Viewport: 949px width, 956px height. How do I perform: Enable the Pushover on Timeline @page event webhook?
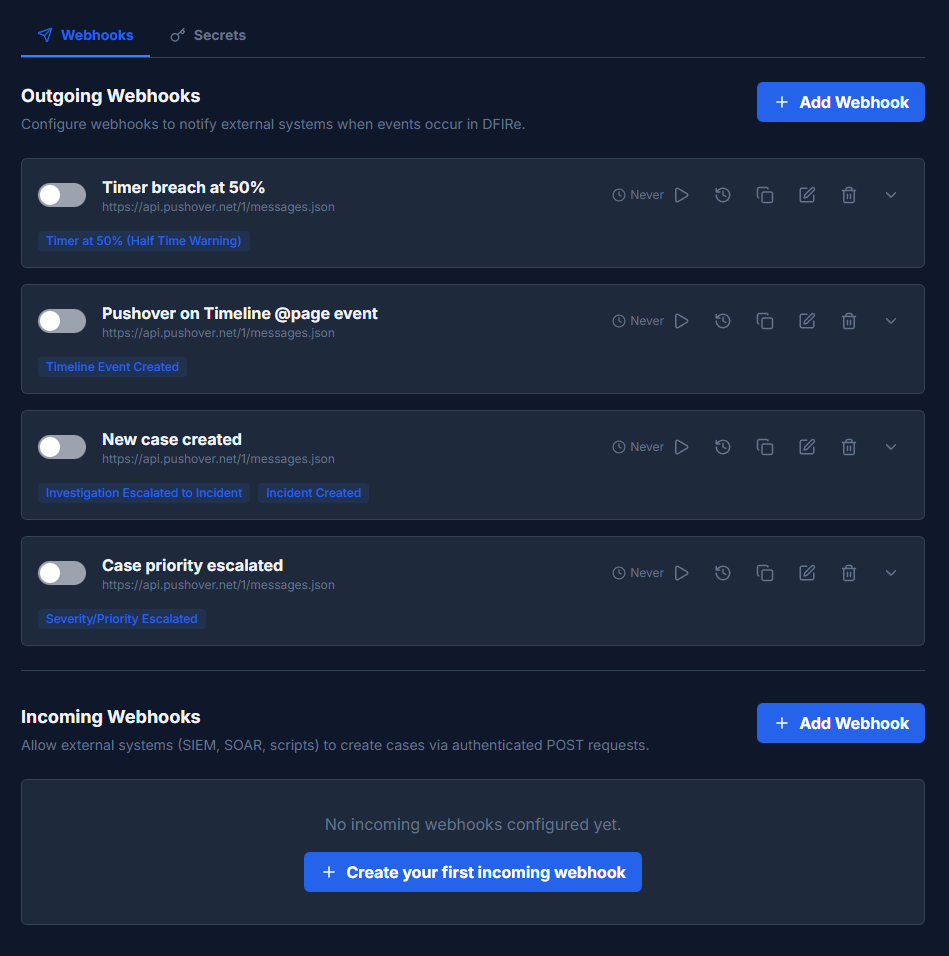tap(61, 320)
